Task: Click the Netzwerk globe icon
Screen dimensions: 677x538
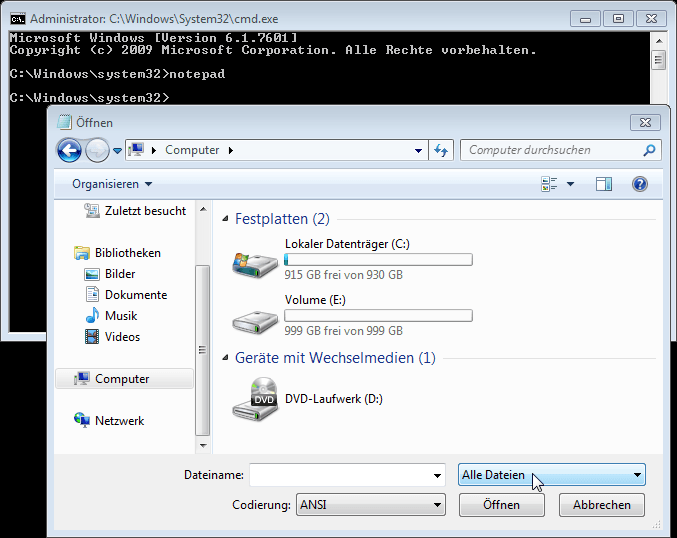Action: (x=82, y=420)
